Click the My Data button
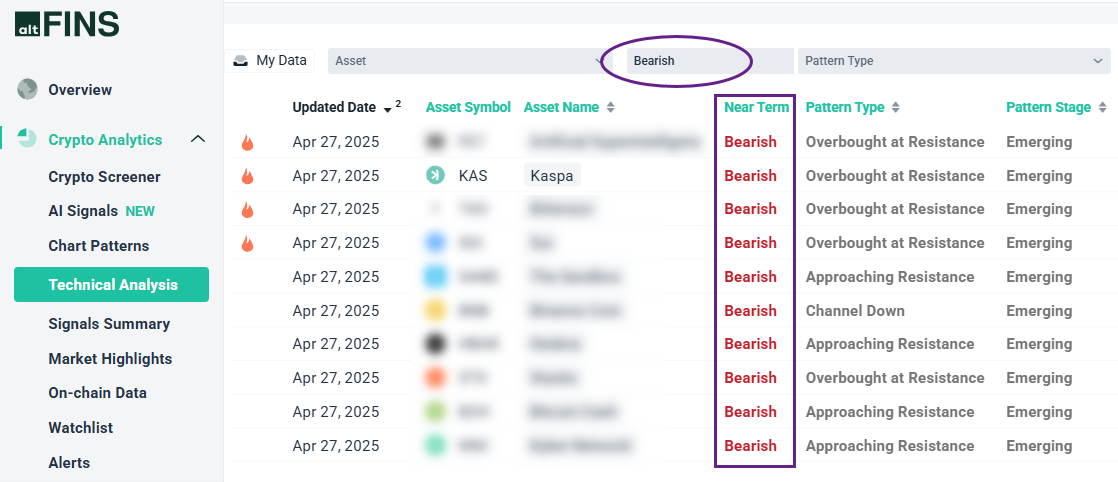Image resolution: width=1118 pixels, height=482 pixels. [269, 61]
